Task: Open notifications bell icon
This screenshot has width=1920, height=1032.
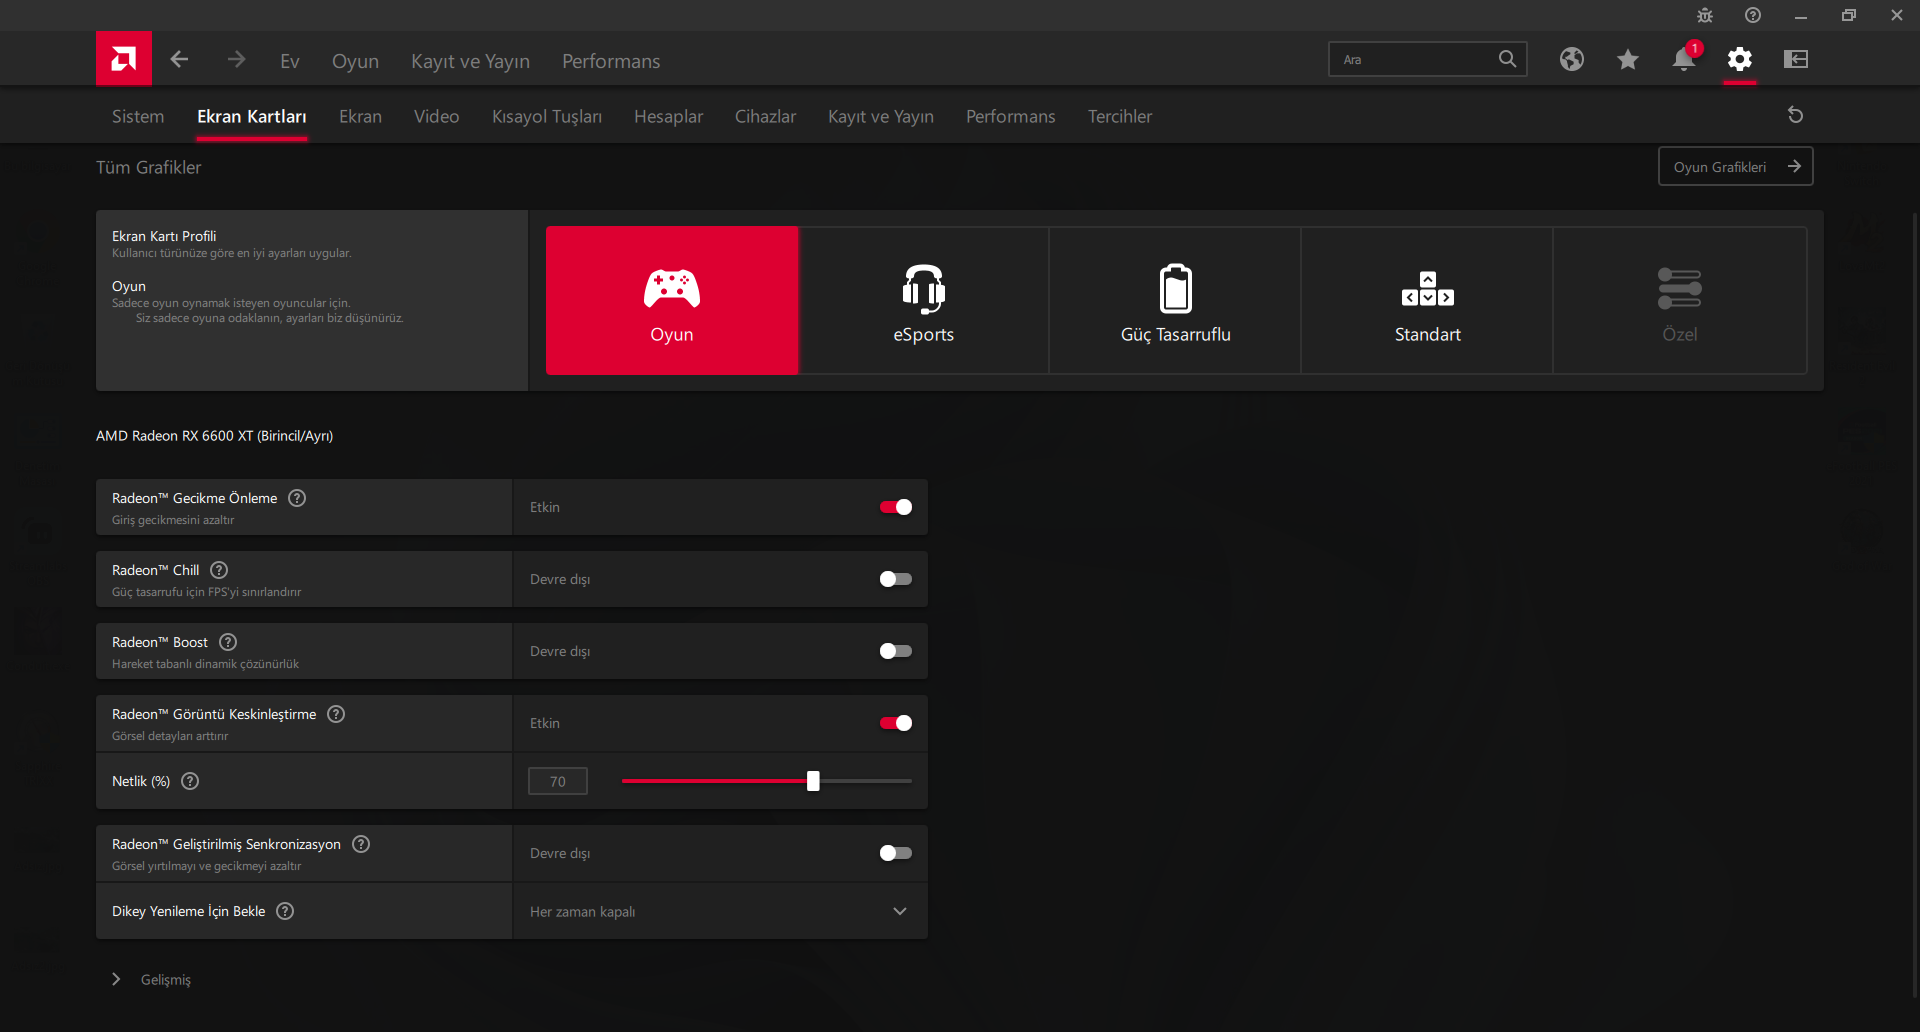Action: 1684,59
